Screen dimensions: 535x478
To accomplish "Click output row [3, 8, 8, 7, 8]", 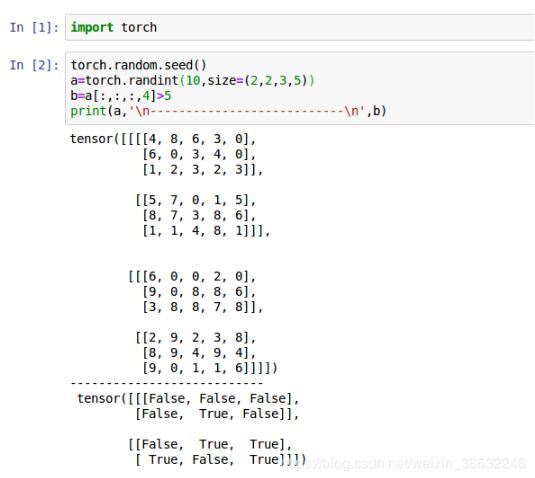I will click(203, 307).
